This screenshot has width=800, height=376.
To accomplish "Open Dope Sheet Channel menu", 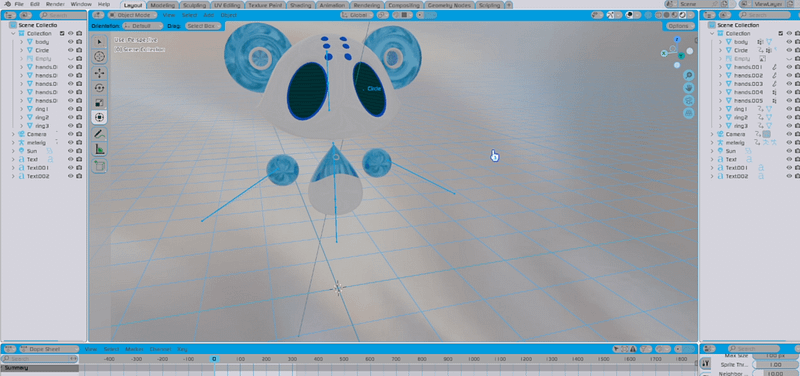I will tap(161, 349).
